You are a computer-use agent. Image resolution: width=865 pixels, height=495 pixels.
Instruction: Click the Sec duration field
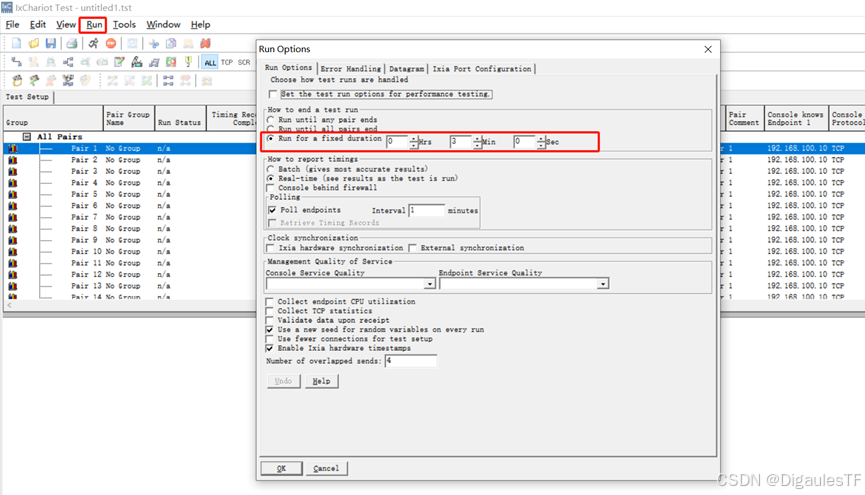[525, 142]
